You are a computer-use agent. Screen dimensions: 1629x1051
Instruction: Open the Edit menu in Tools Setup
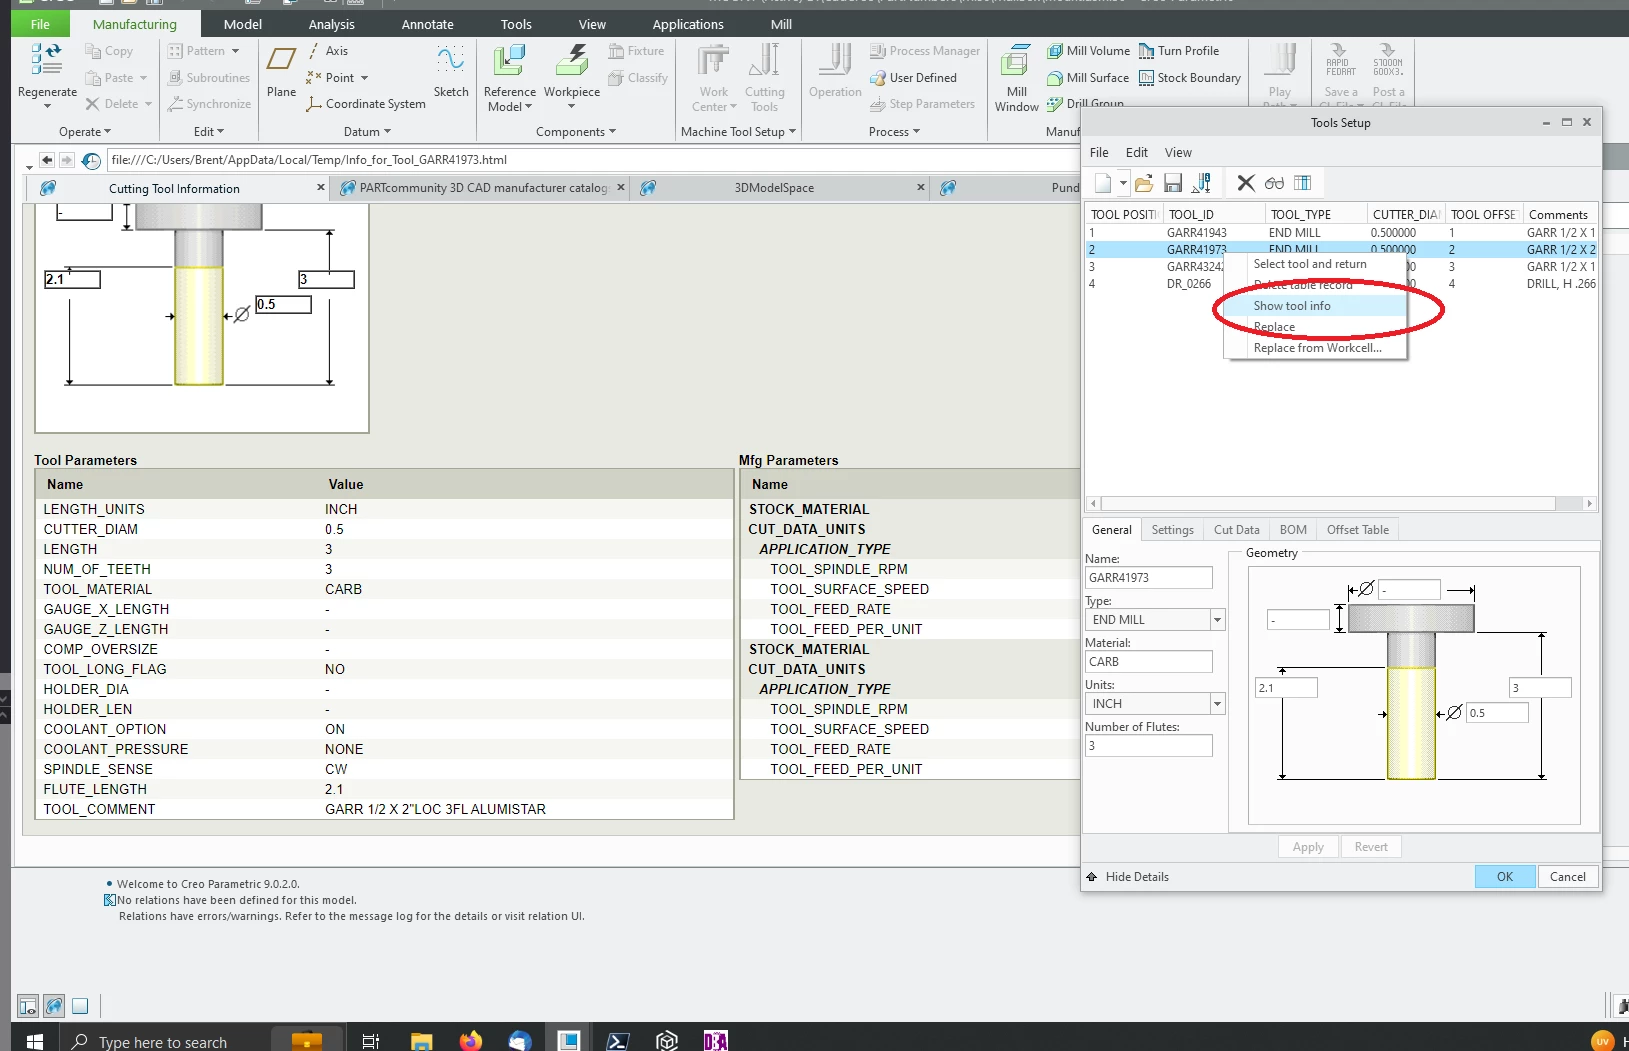tap(1136, 153)
